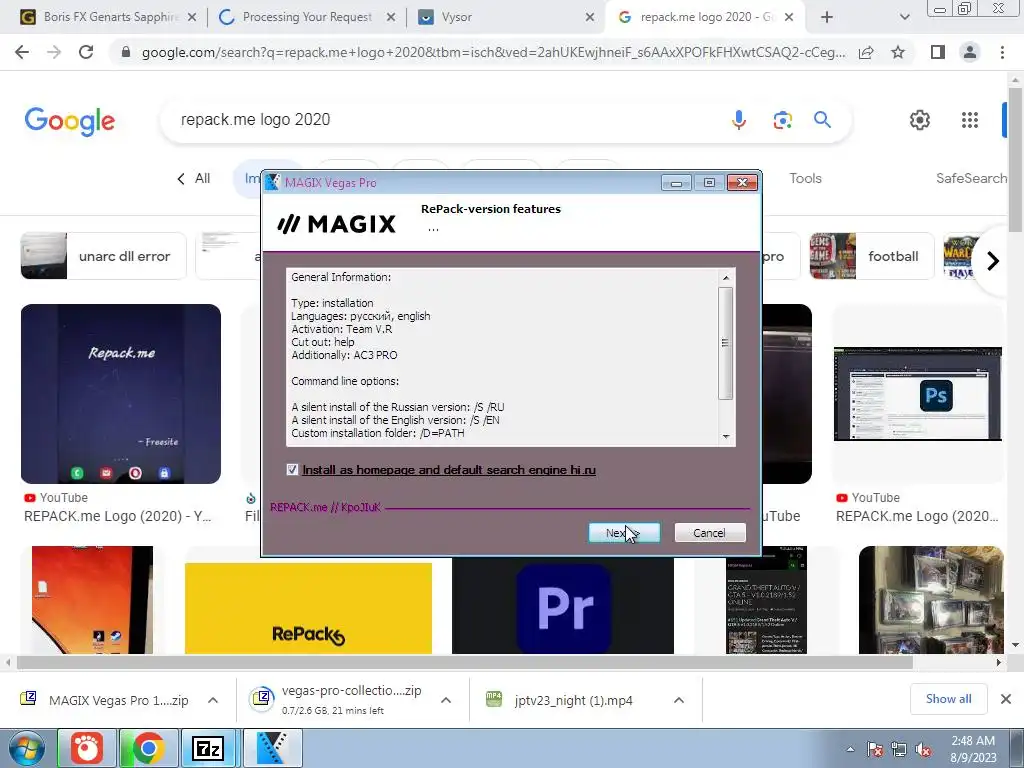This screenshot has width=1024, height=768.
Task: Bookmark this page with star icon
Action: (x=898, y=52)
